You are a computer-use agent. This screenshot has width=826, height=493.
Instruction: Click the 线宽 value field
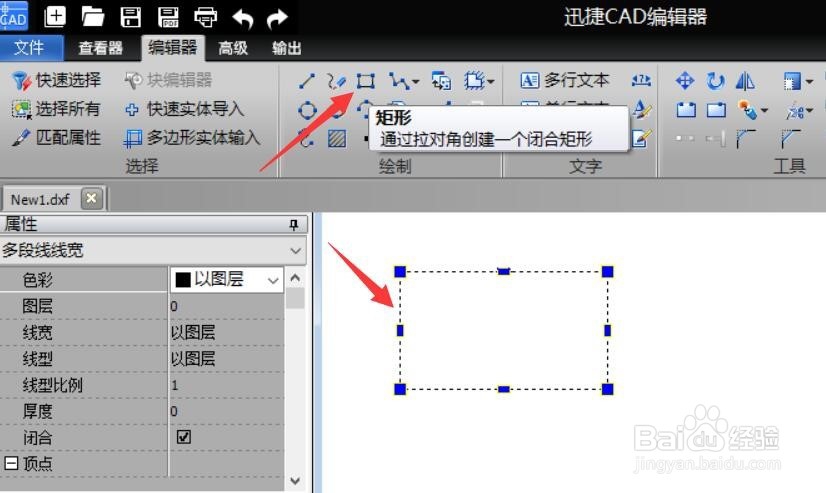pos(225,332)
